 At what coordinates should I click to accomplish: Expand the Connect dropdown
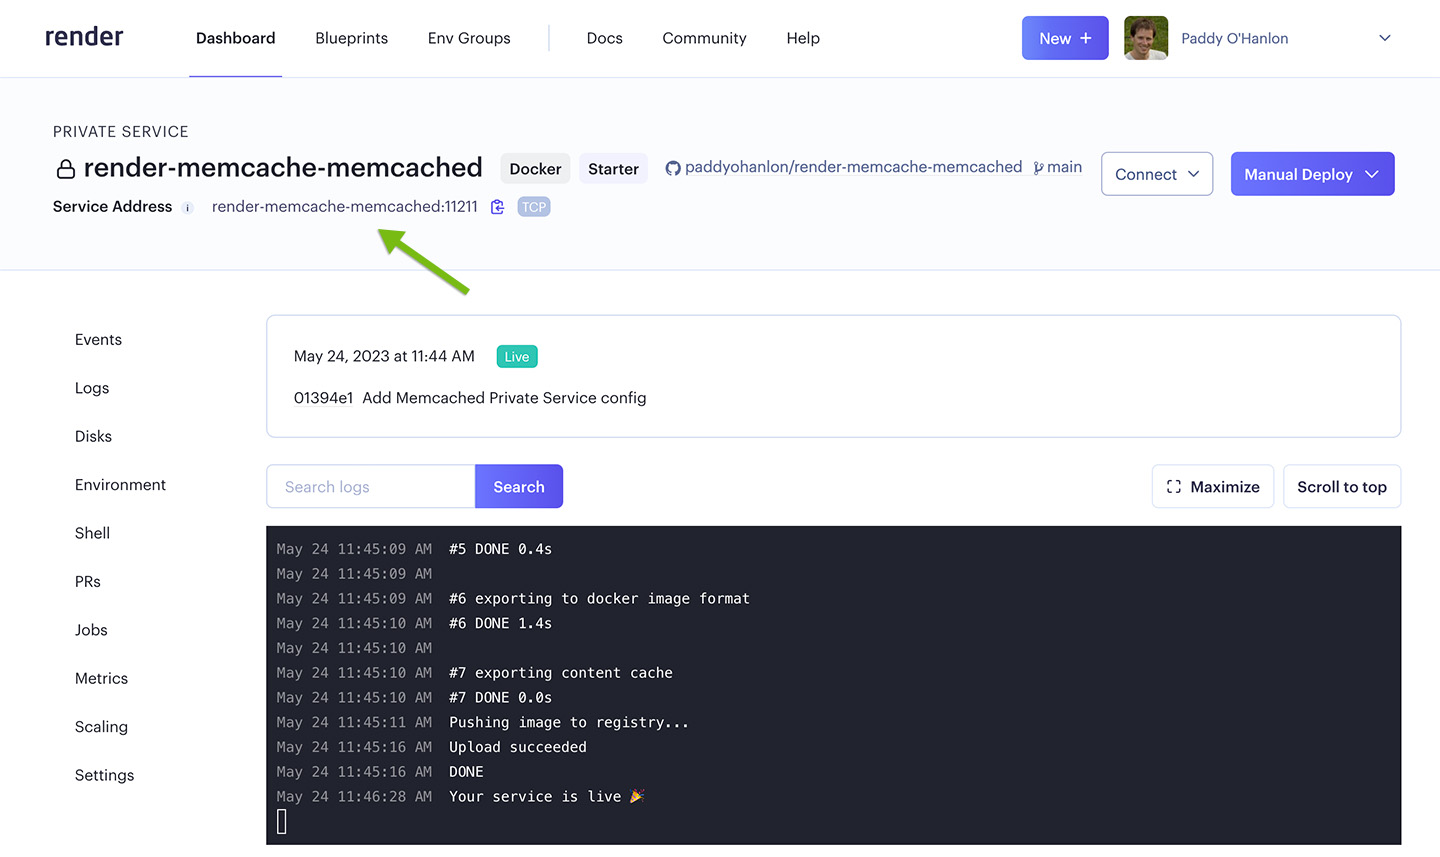[x=1157, y=174]
